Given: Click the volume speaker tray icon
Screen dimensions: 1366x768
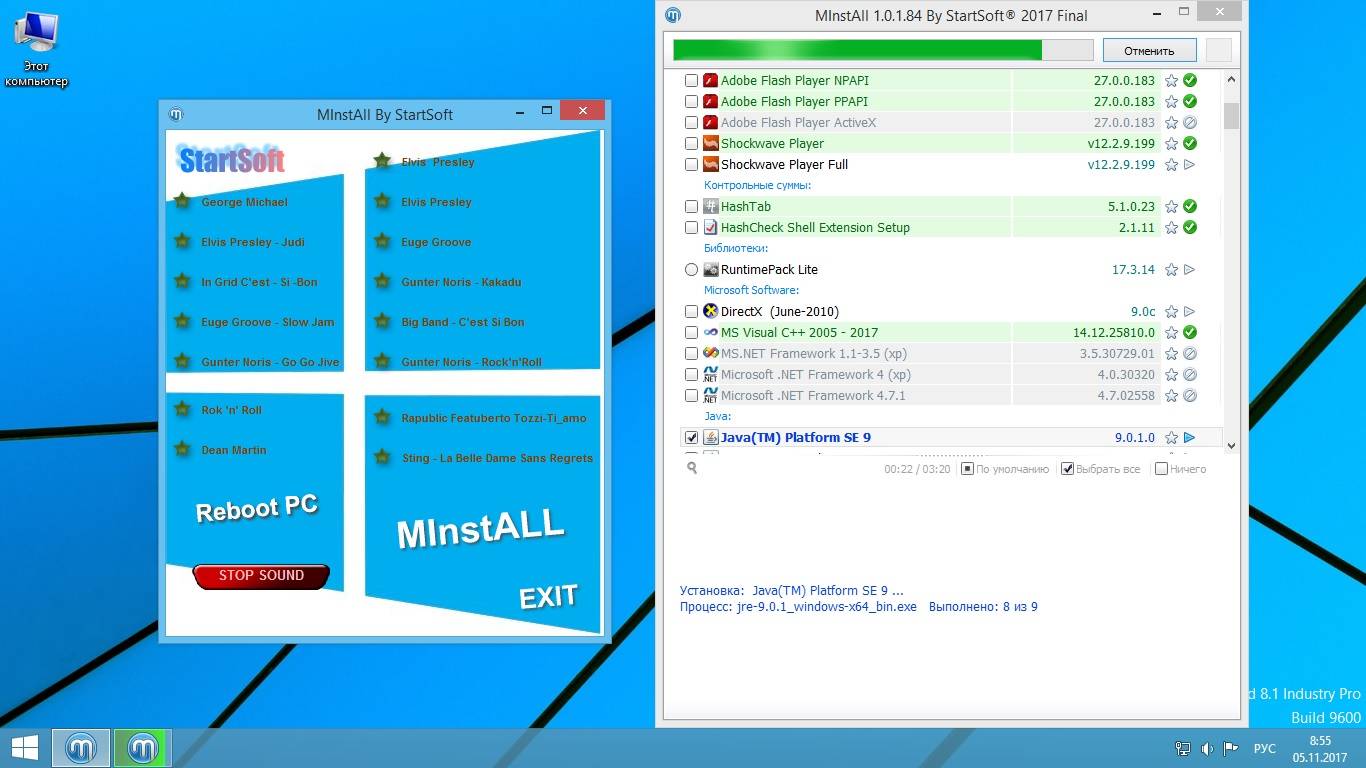Looking at the screenshot, I should point(1207,748).
